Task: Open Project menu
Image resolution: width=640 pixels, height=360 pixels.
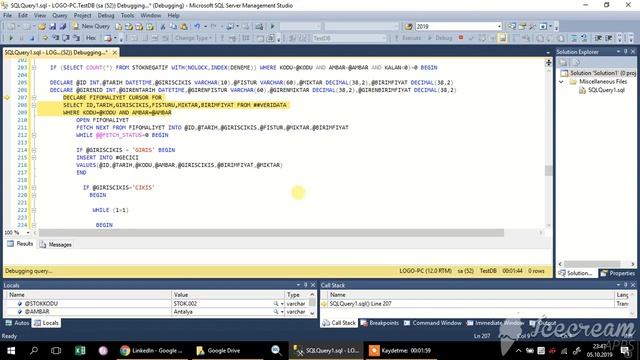Action: pos(82,16)
